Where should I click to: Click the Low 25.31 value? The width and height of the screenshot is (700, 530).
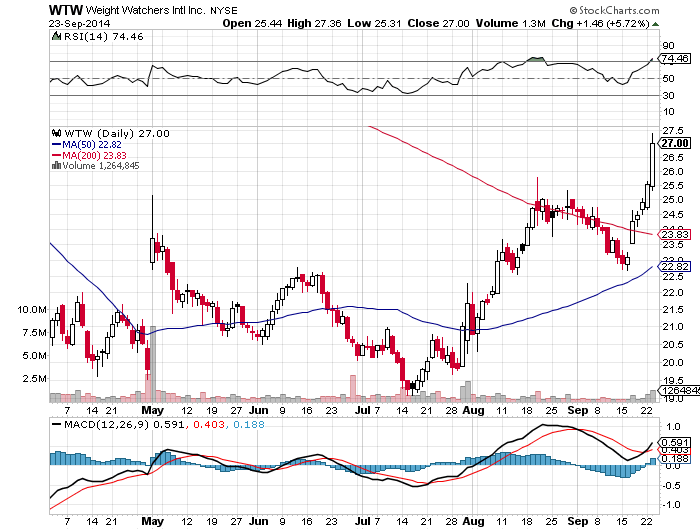[x=374, y=23]
